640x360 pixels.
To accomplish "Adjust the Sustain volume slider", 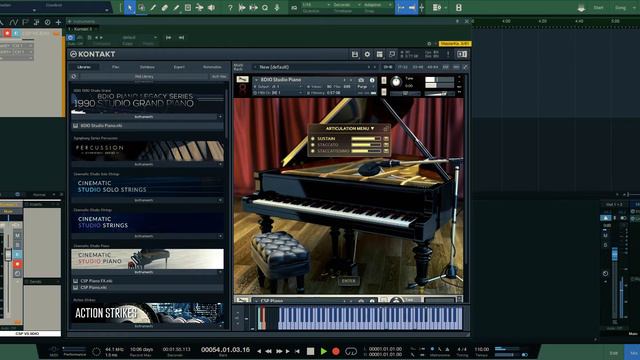I will coord(366,139).
